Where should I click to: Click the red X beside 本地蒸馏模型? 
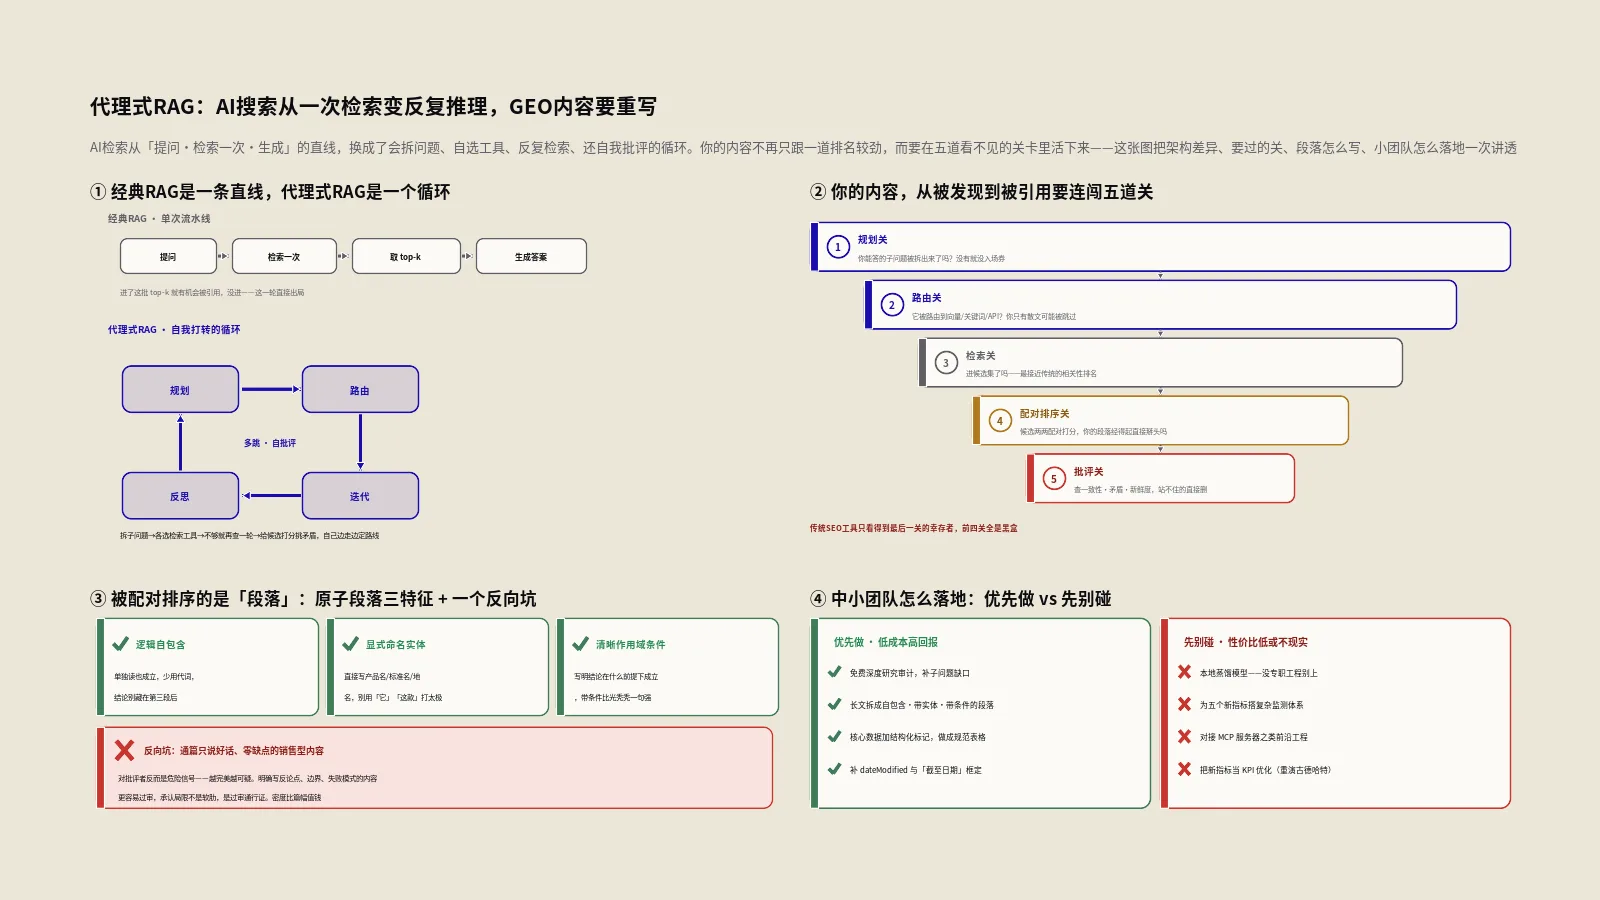pyautogui.click(x=1185, y=672)
